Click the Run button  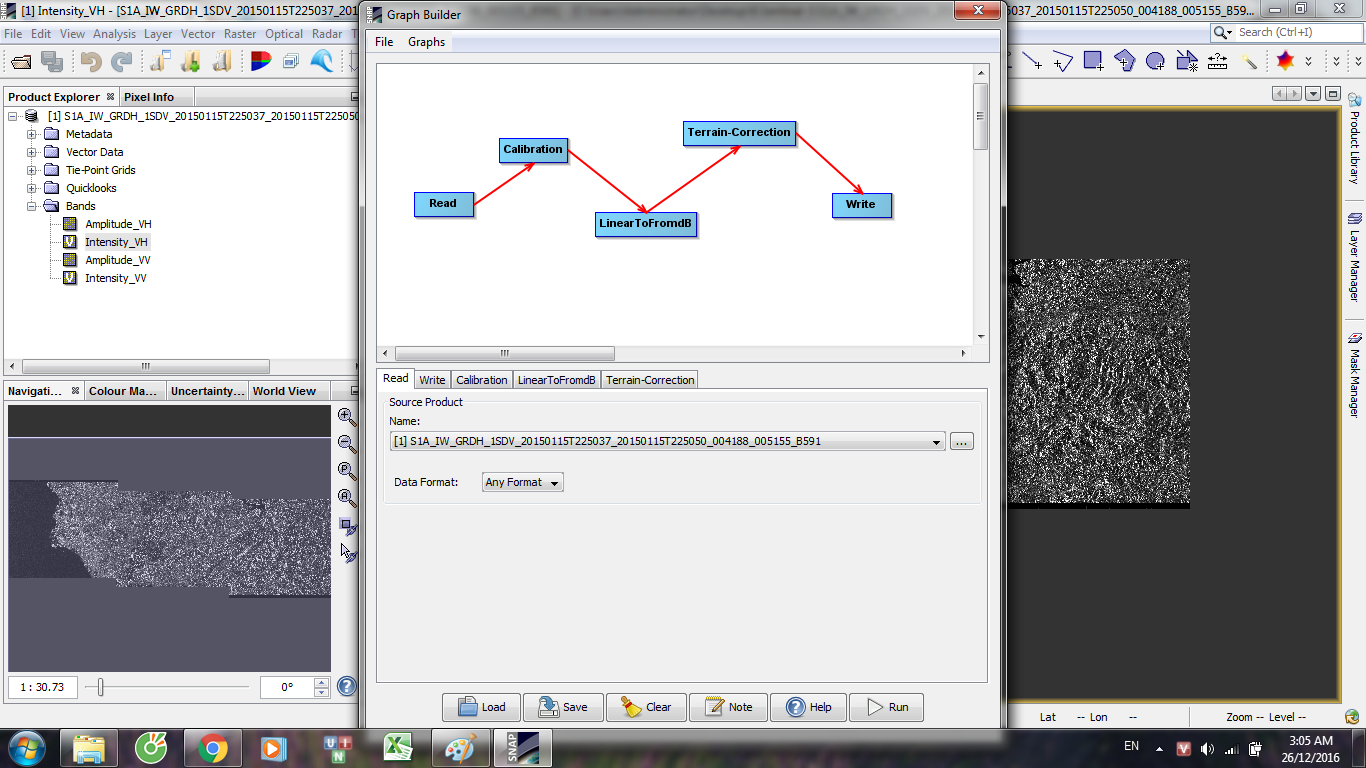tap(886, 707)
